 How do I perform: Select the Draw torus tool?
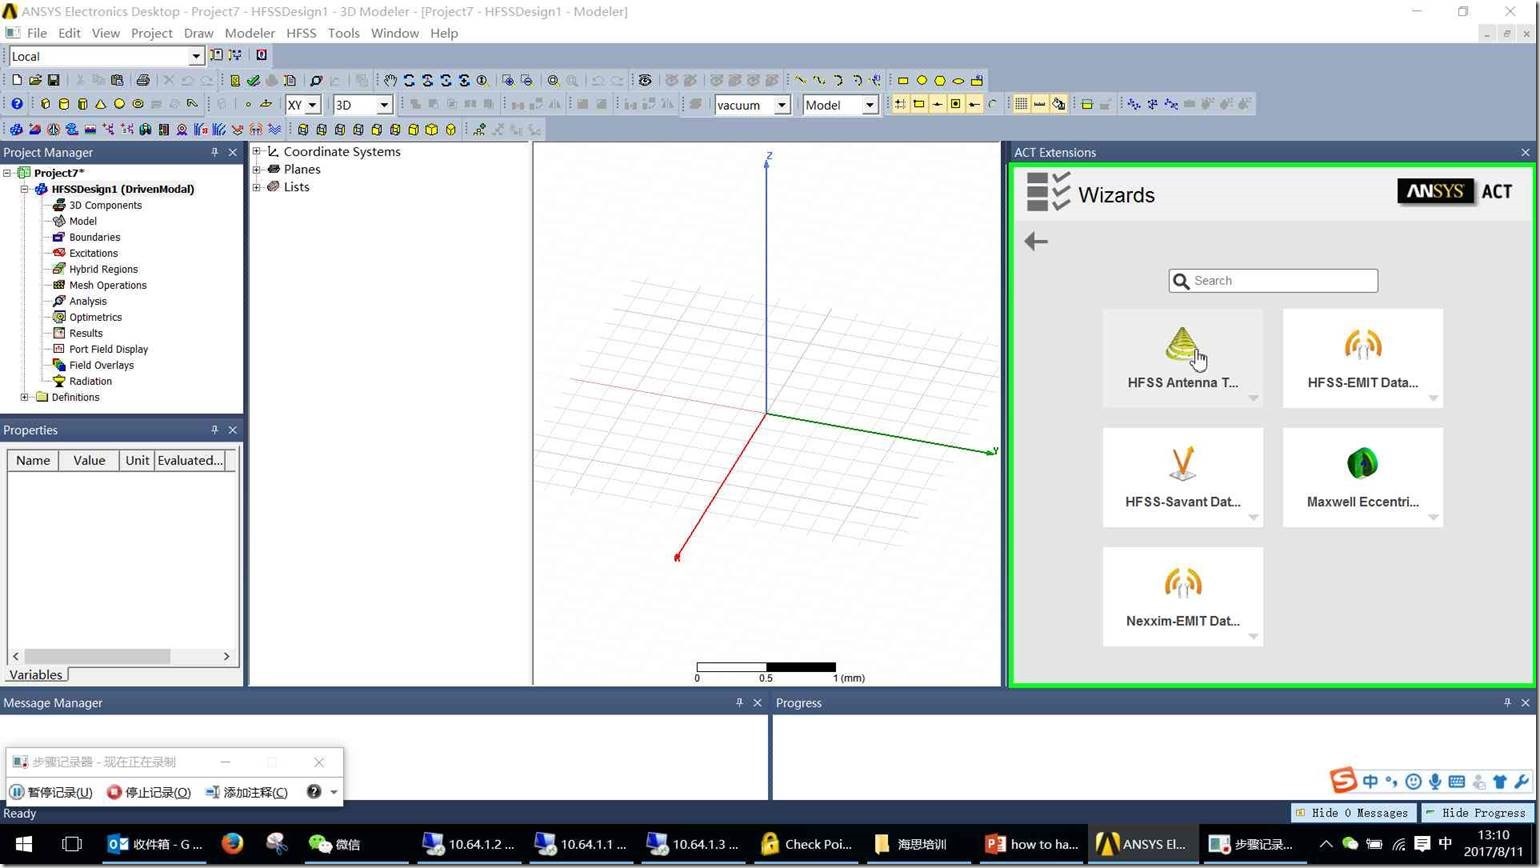click(x=138, y=104)
